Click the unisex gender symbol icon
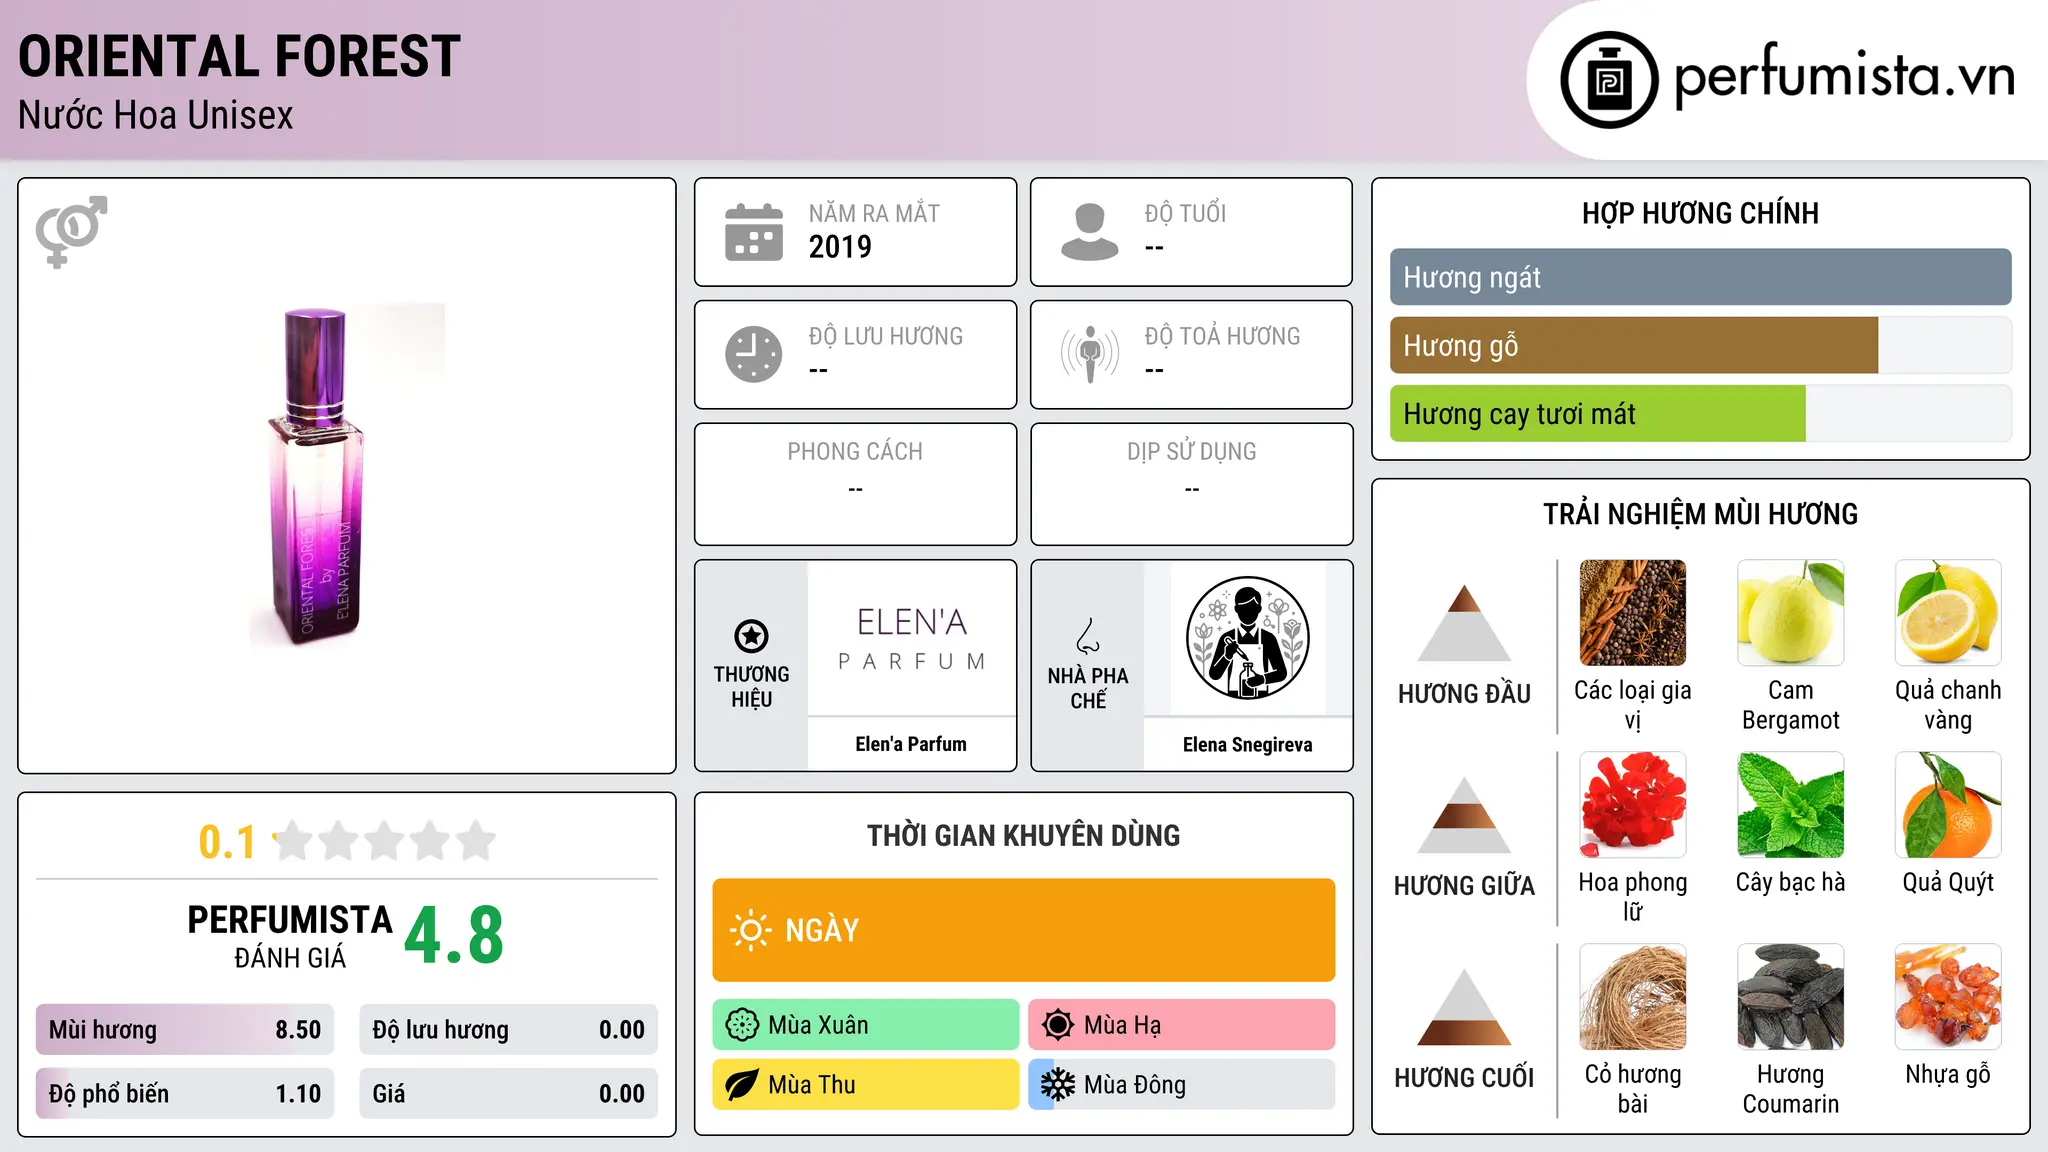Image resolution: width=2048 pixels, height=1152 pixels. pos(71,231)
